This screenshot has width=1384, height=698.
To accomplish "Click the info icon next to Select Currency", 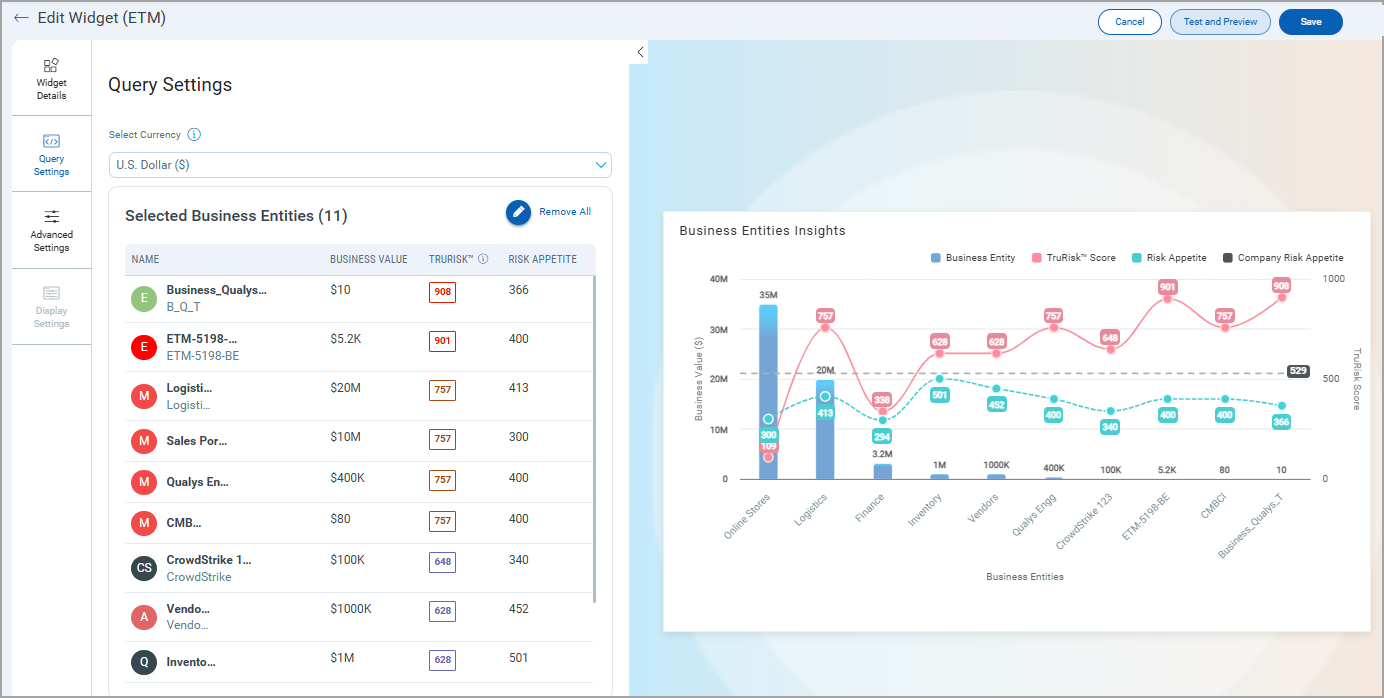I will pyautogui.click(x=194, y=135).
